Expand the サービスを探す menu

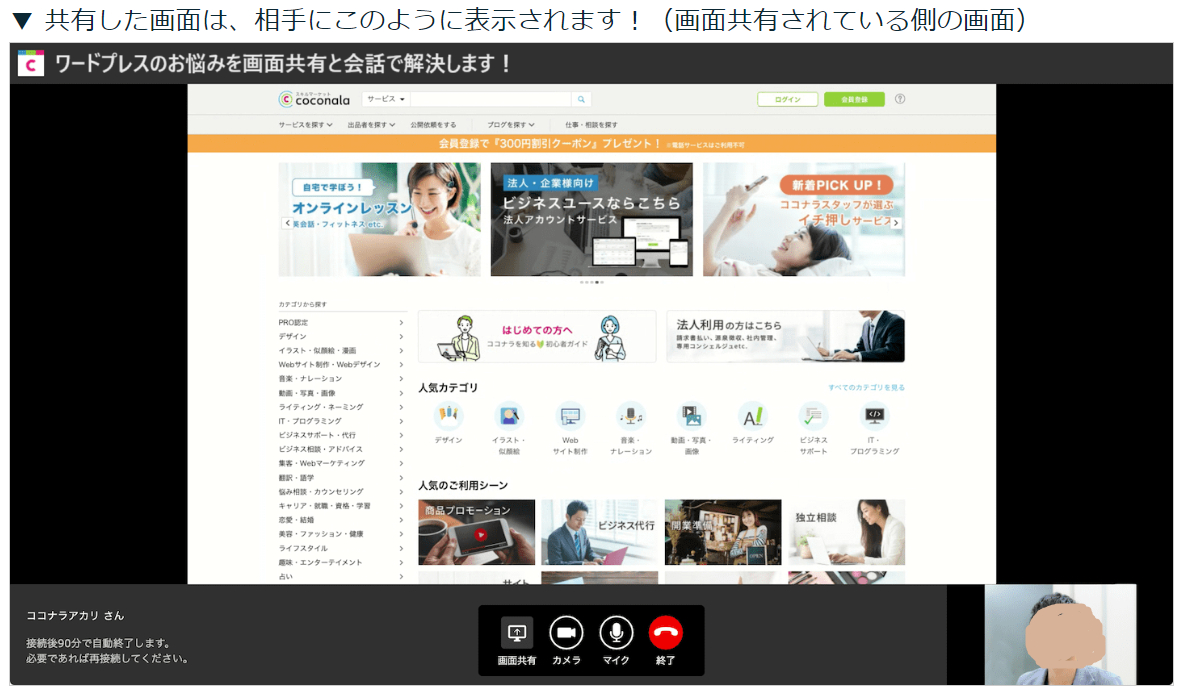(x=305, y=123)
